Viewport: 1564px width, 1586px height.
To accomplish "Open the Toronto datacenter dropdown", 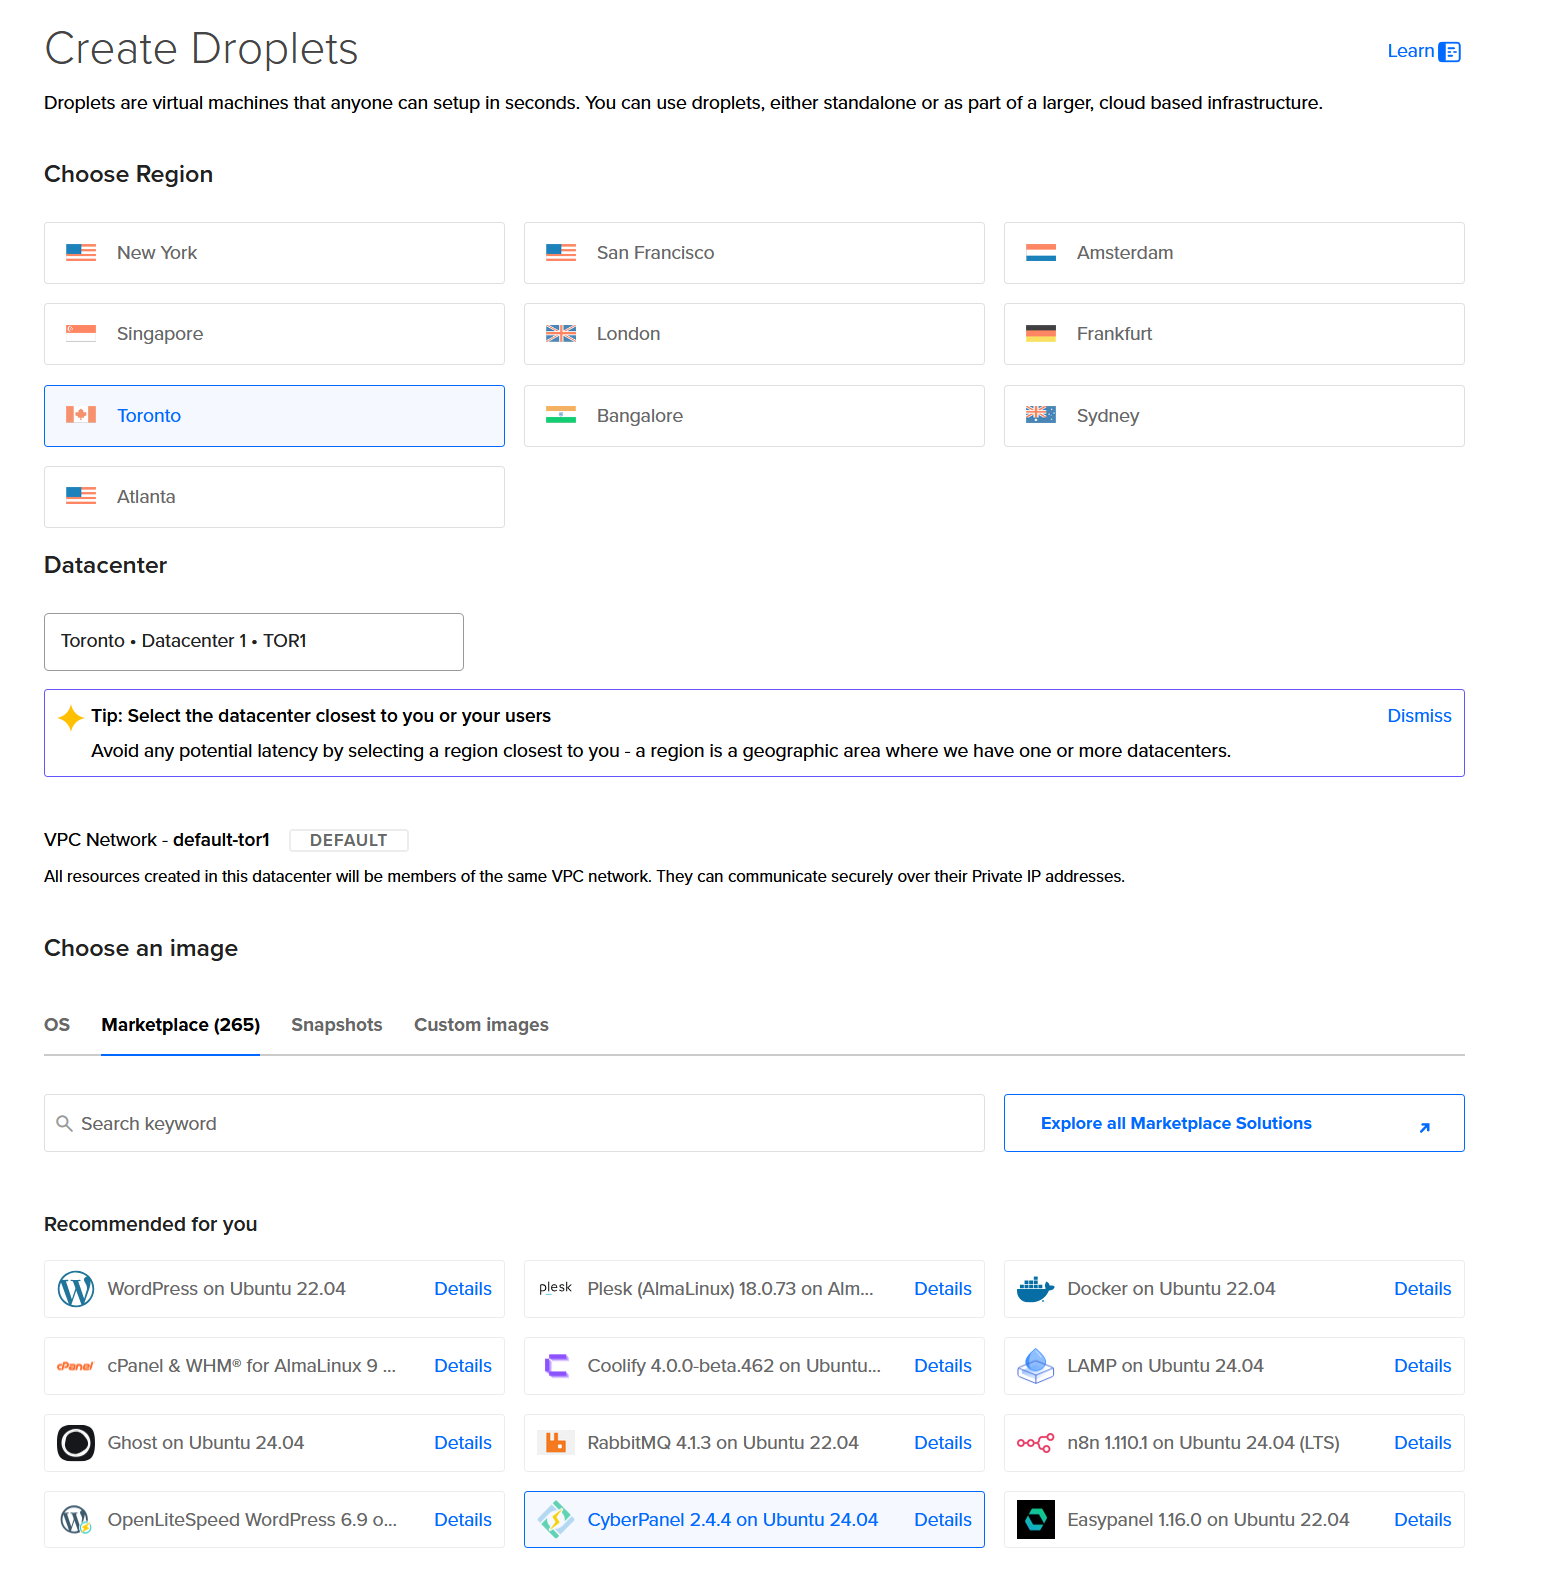I will [x=253, y=641].
